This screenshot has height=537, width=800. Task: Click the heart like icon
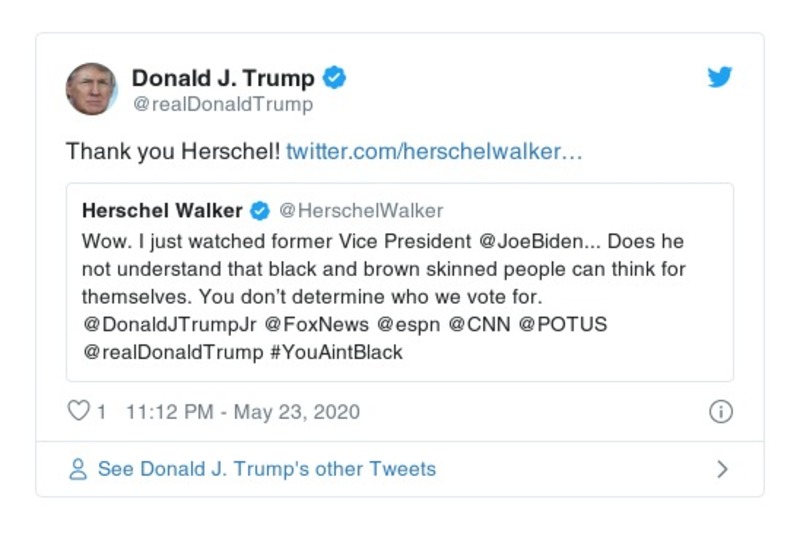(x=78, y=411)
